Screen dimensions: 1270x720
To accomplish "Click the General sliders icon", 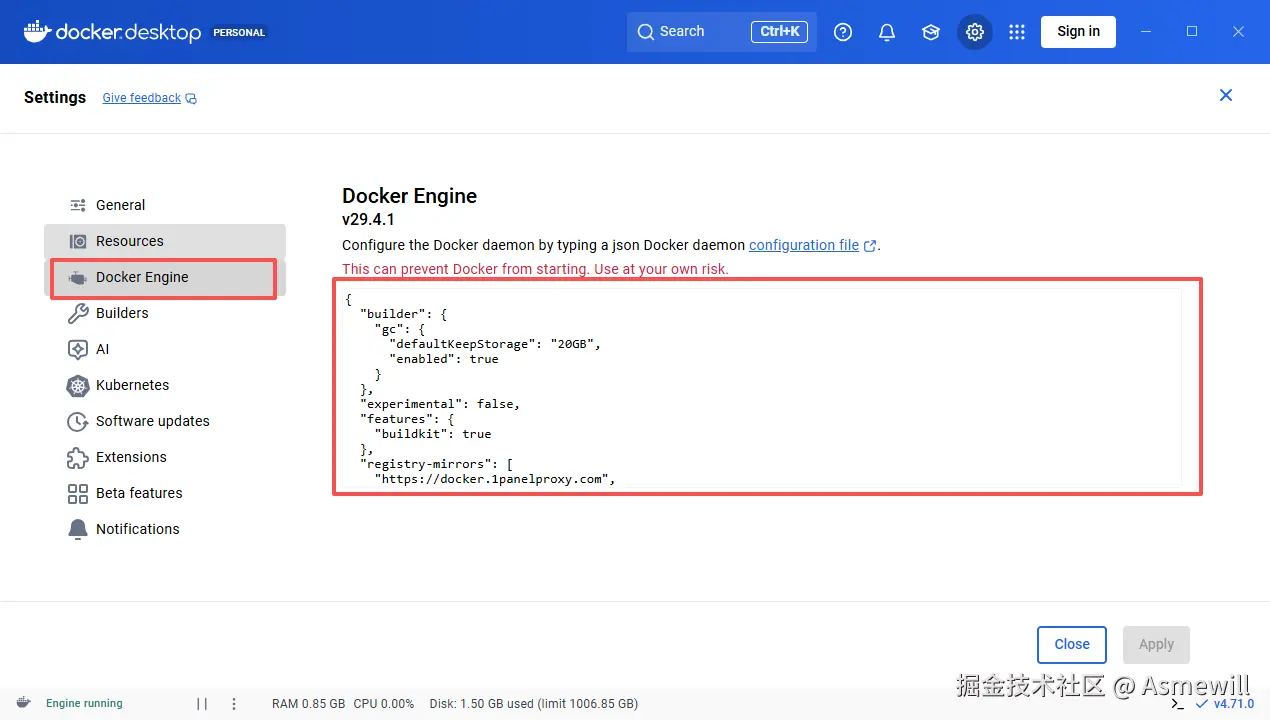I will point(78,205).
